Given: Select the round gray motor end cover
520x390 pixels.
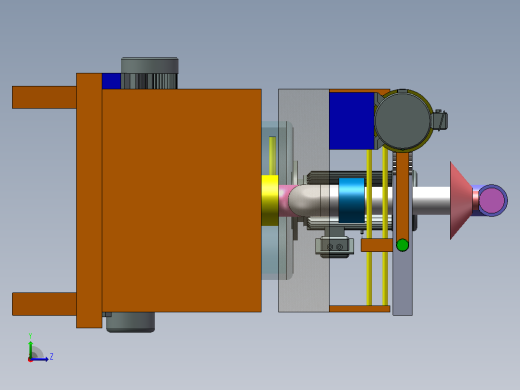Looking at the screenshot, I should coord(403,120).
